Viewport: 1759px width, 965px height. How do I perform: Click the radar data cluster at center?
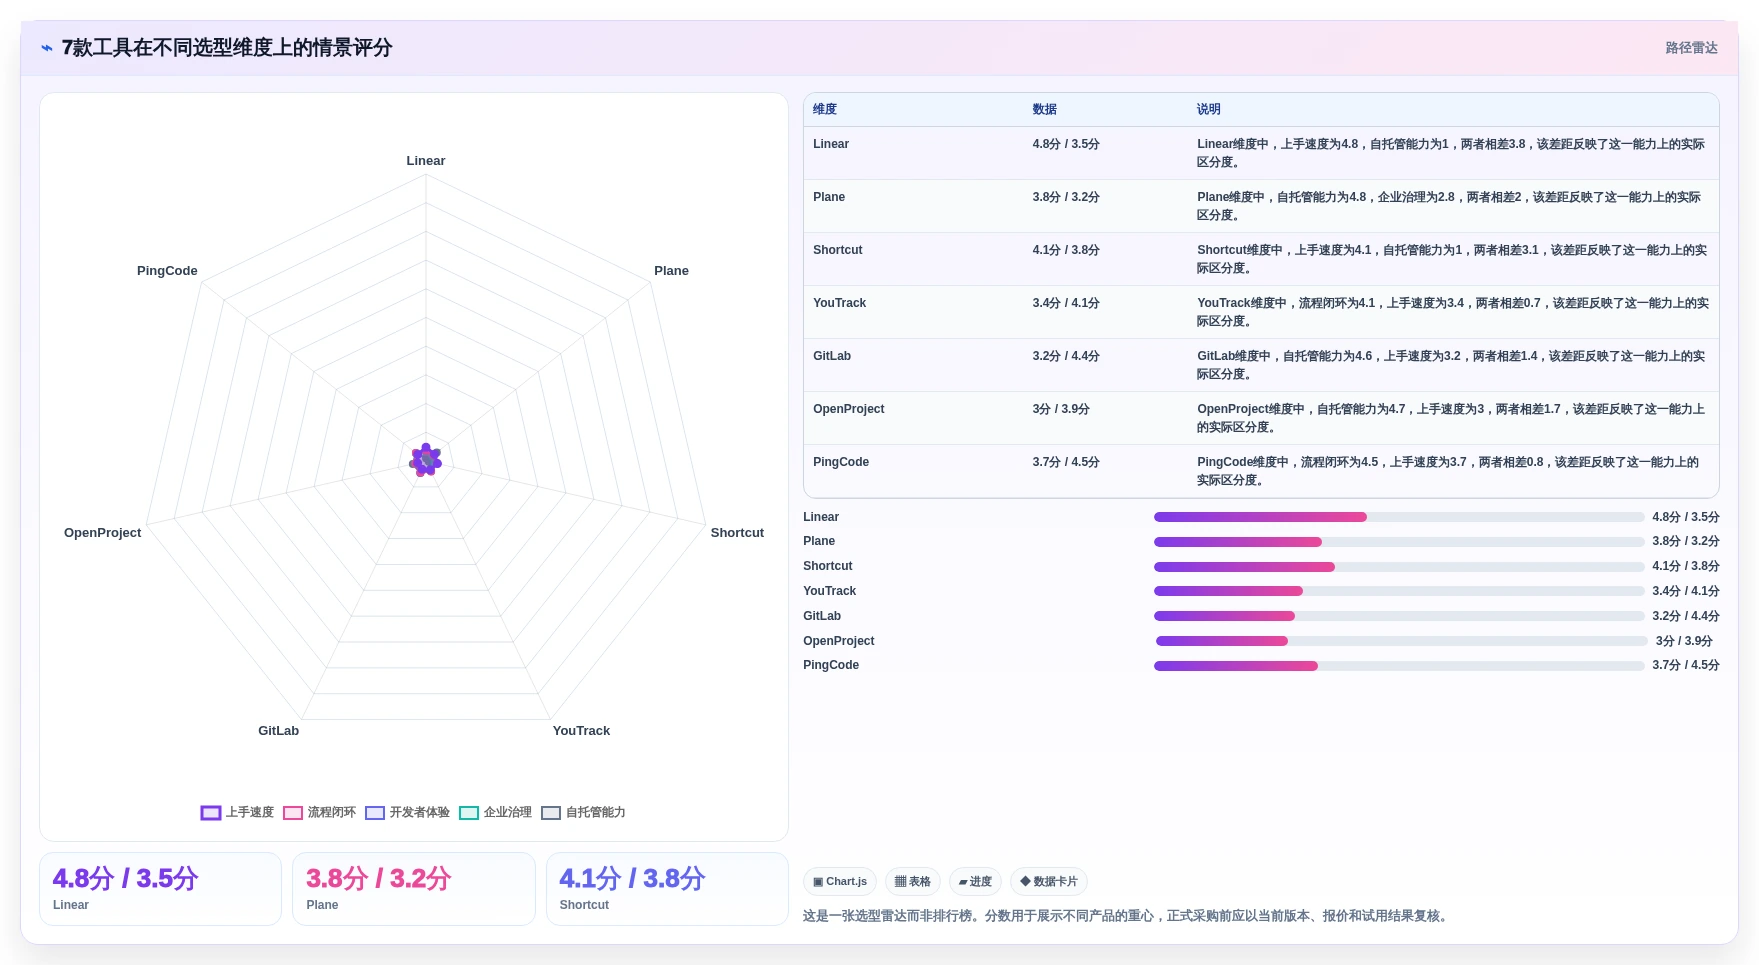(426, 460)
